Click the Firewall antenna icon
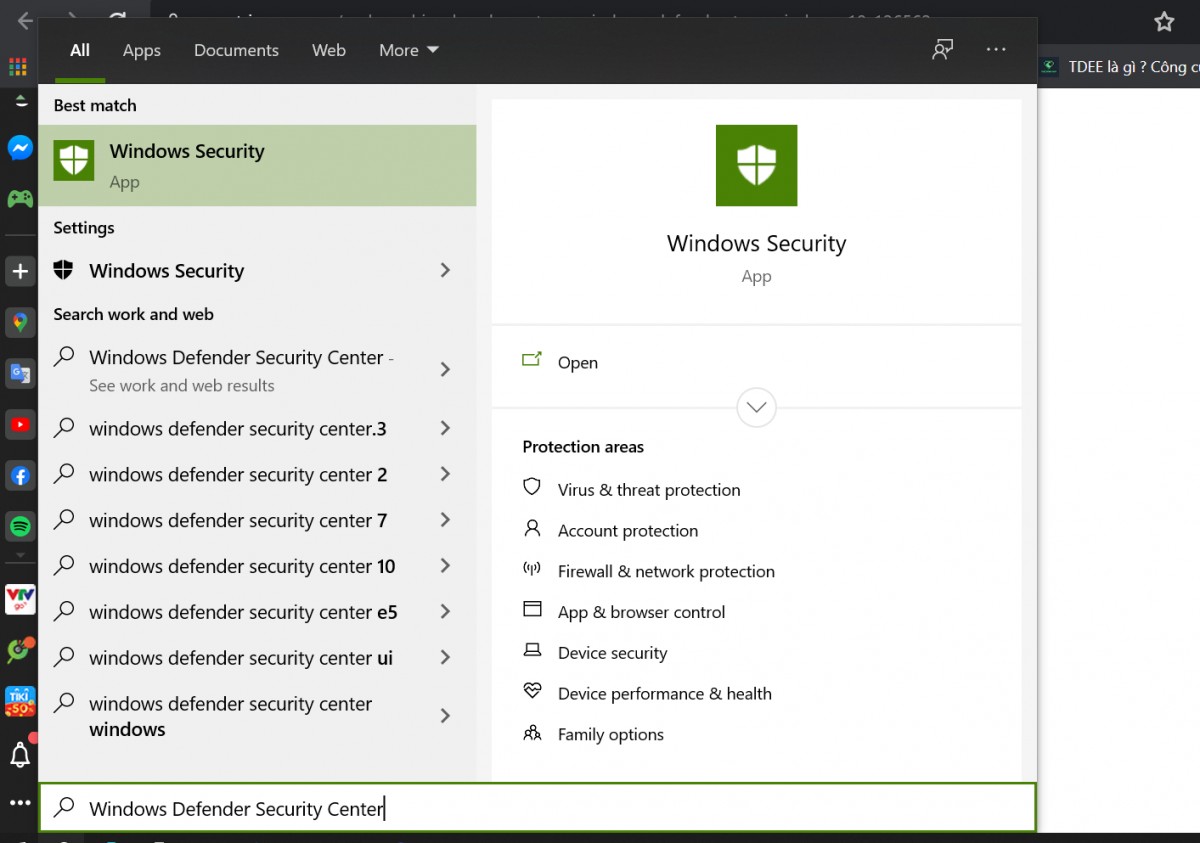The image size is (1200, 843). click(x=532, y=569)
